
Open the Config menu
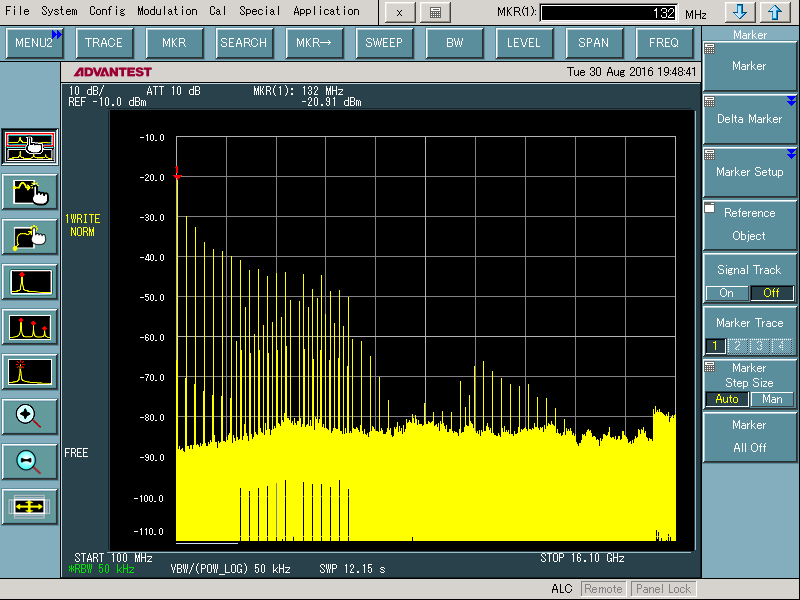(x=107, y=11)
